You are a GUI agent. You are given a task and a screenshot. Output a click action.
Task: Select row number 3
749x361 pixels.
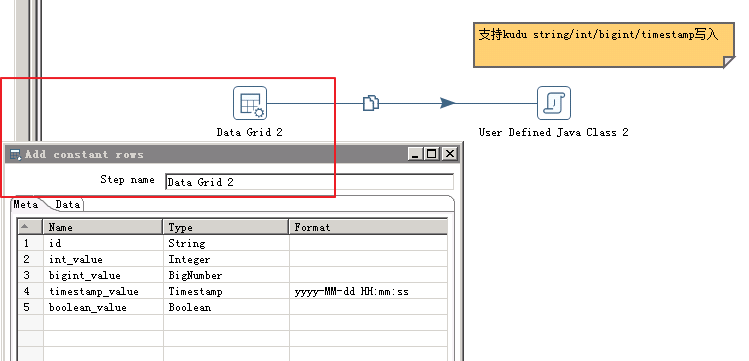pos(31,276)
